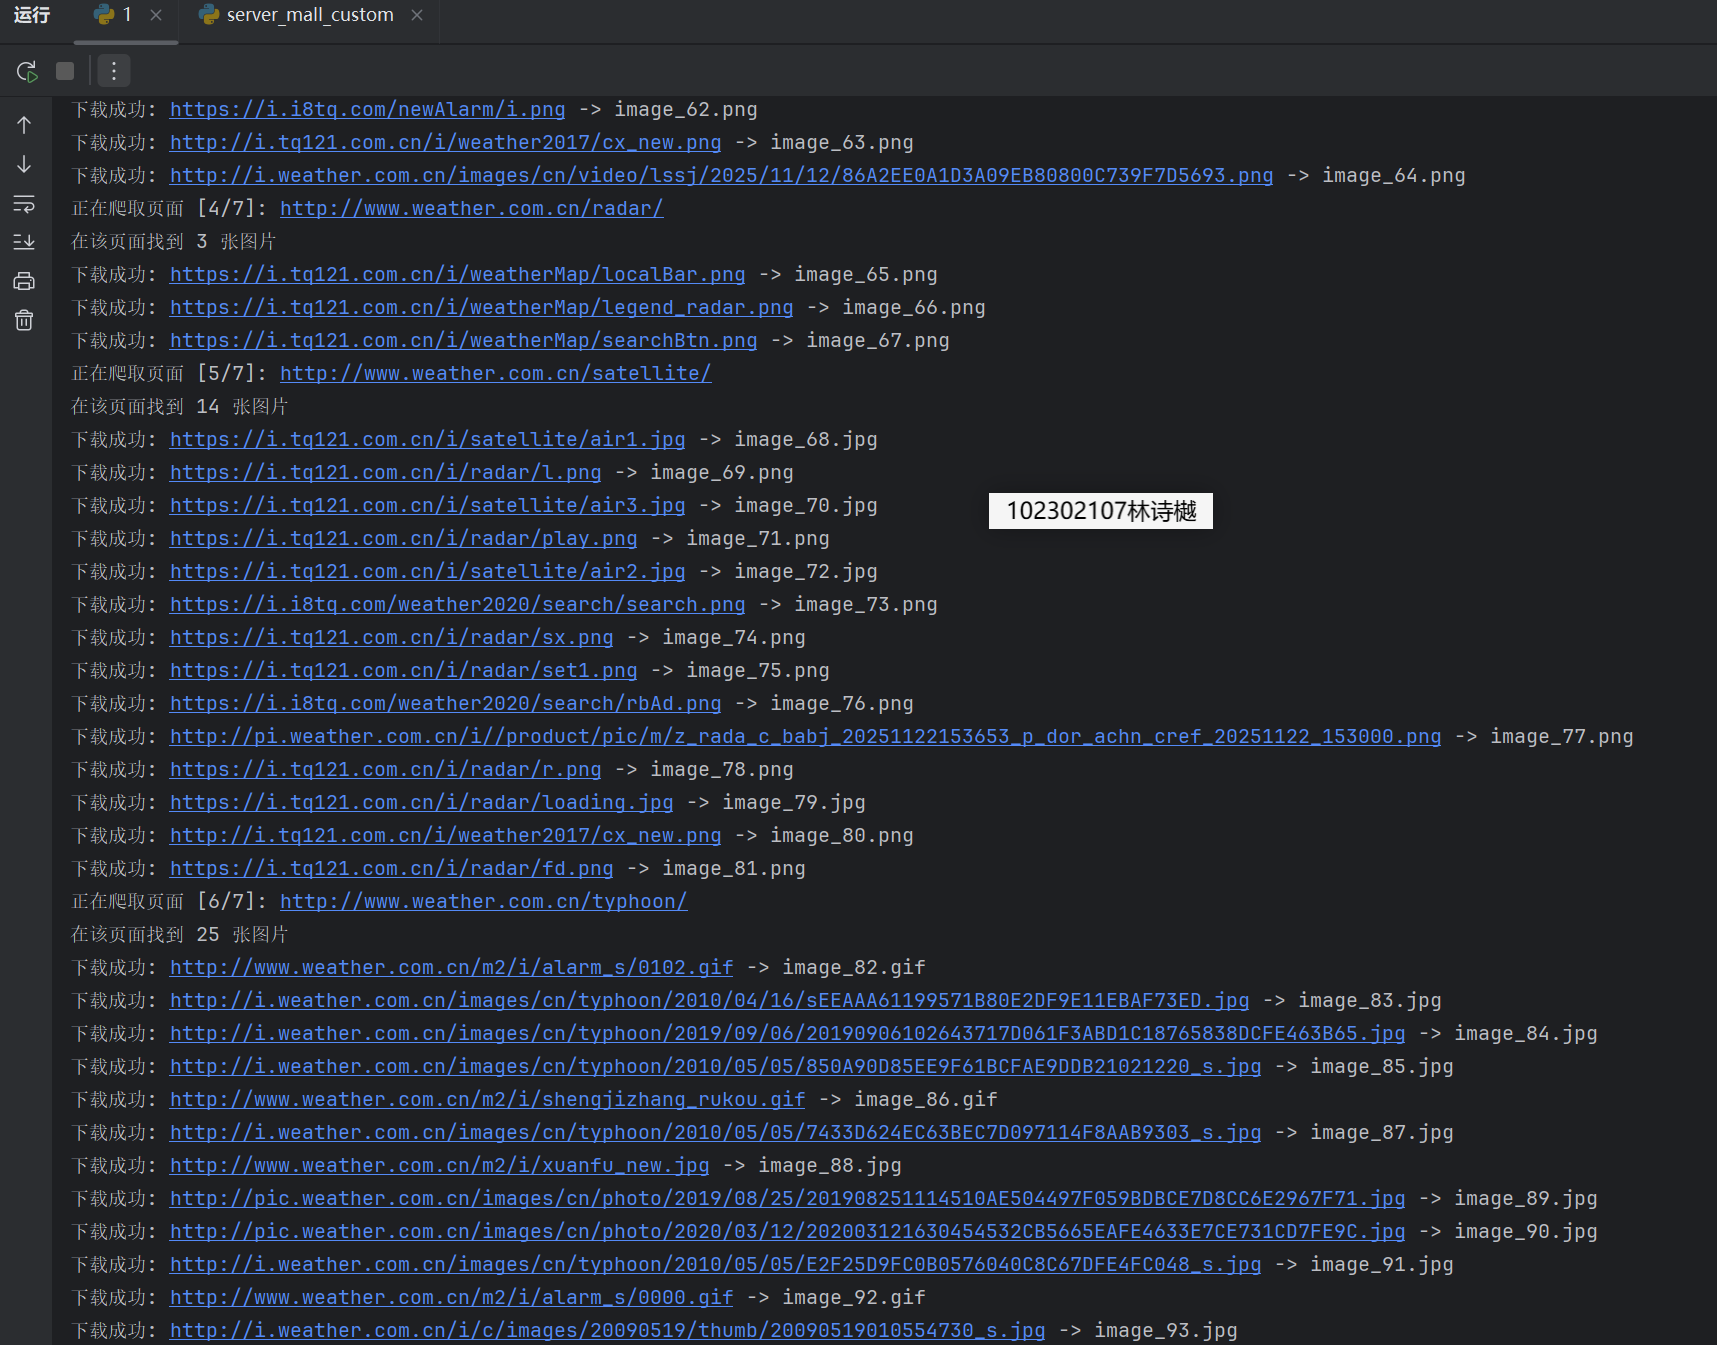Click the down arrow in the console gutter
The height and width of the screenshot is (1345, 1717).
pos(24,164)
